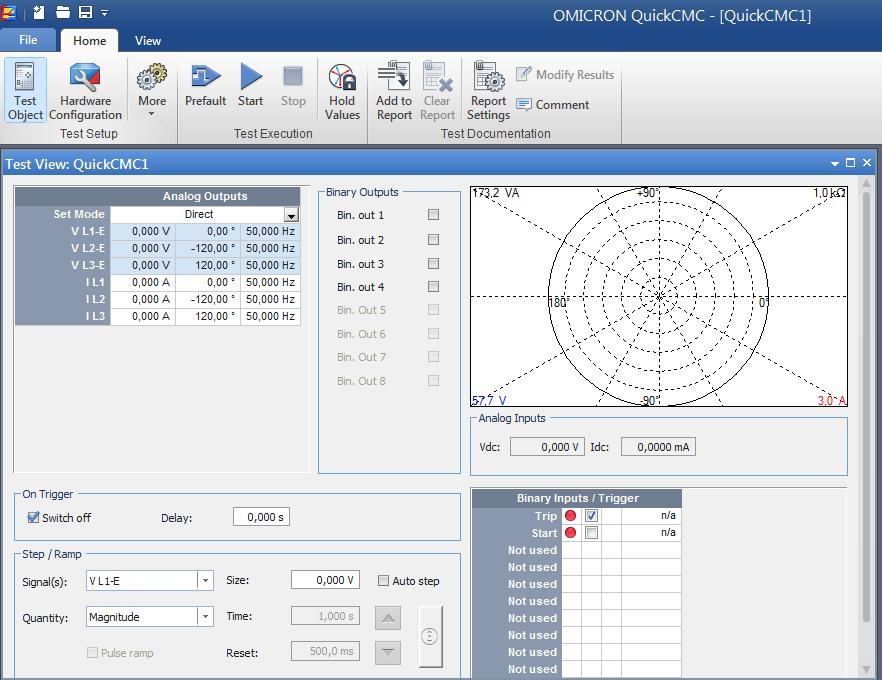Click the disabled Pulse ramp checkbox
882x680 pixels.
92,652
